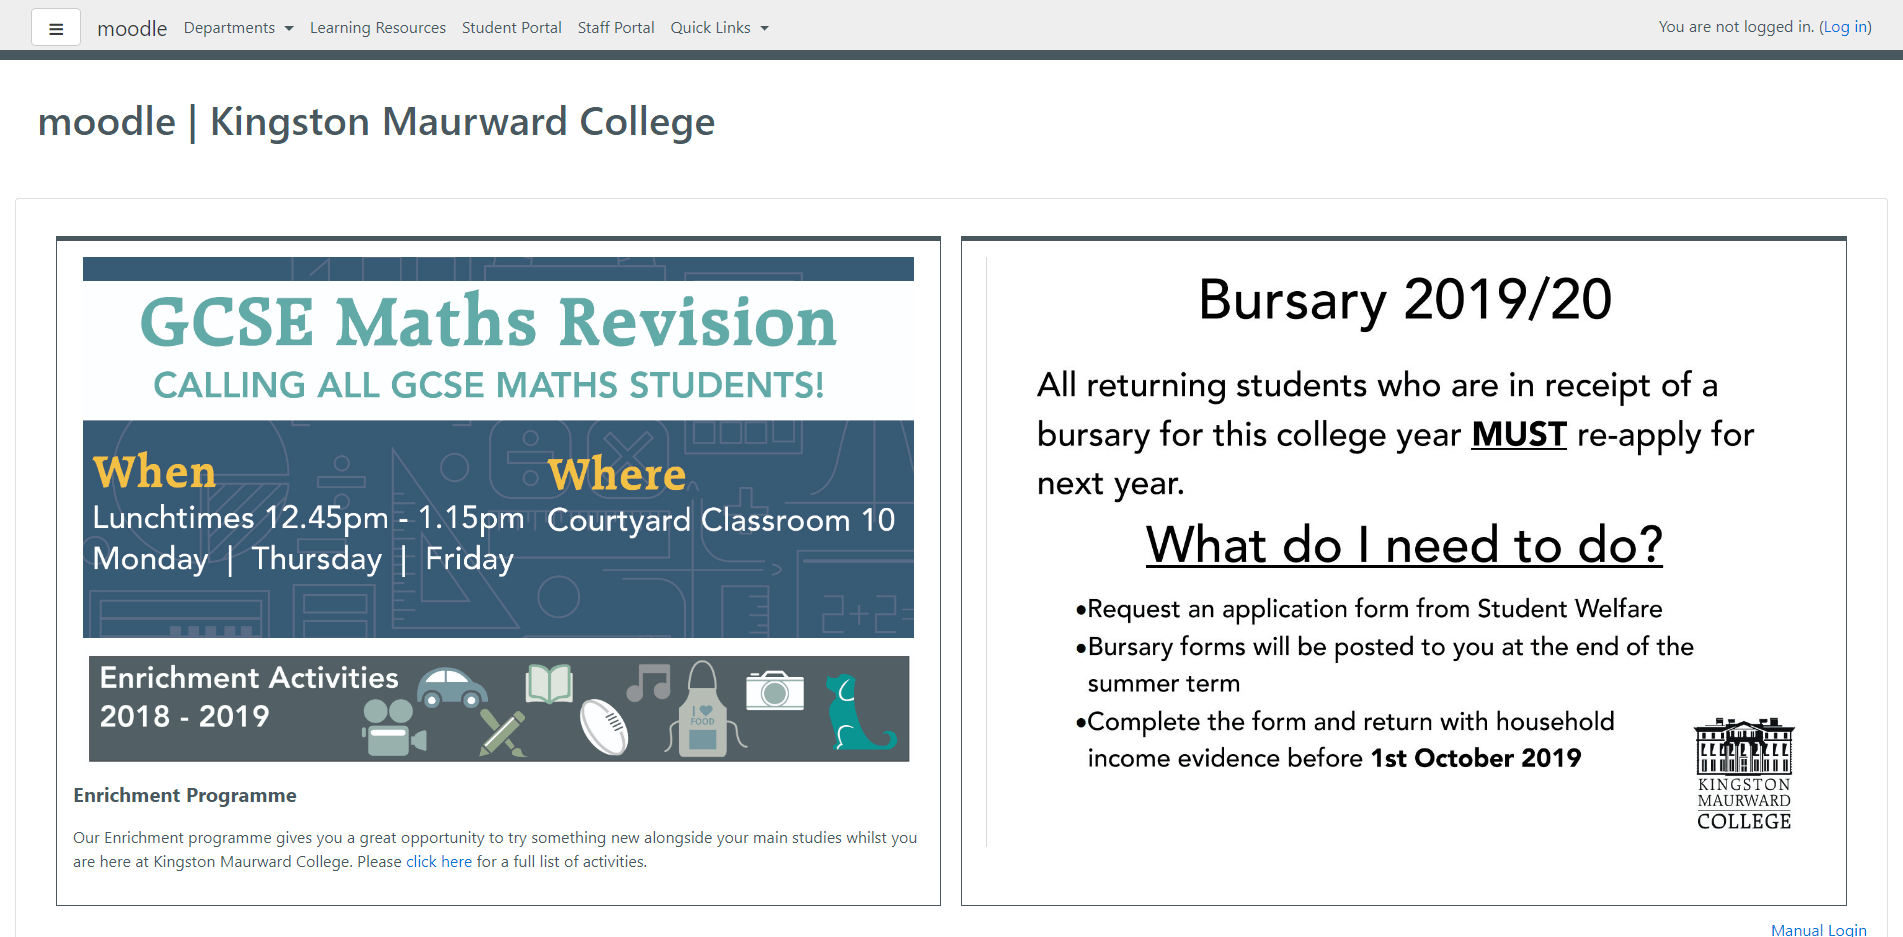This screenshot has height=937, width=1903.
Task: Click the 'moodle | Kingston Maurward College' page title
Action: 376,122
